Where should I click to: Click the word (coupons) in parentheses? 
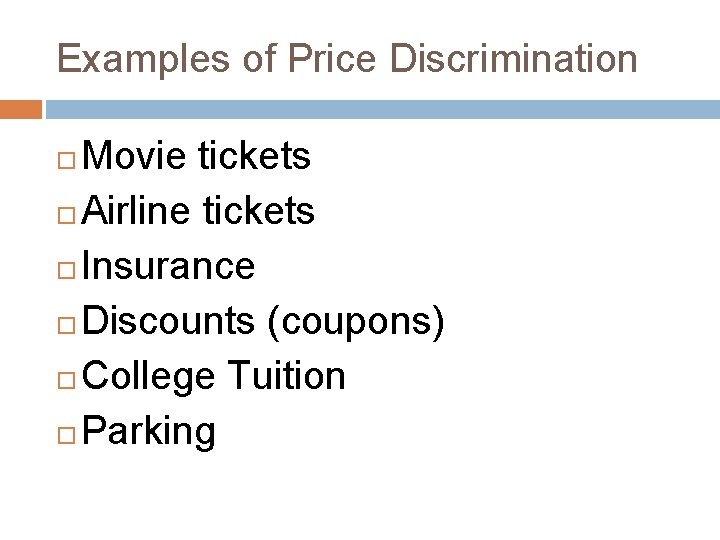[x=355, y=321]
